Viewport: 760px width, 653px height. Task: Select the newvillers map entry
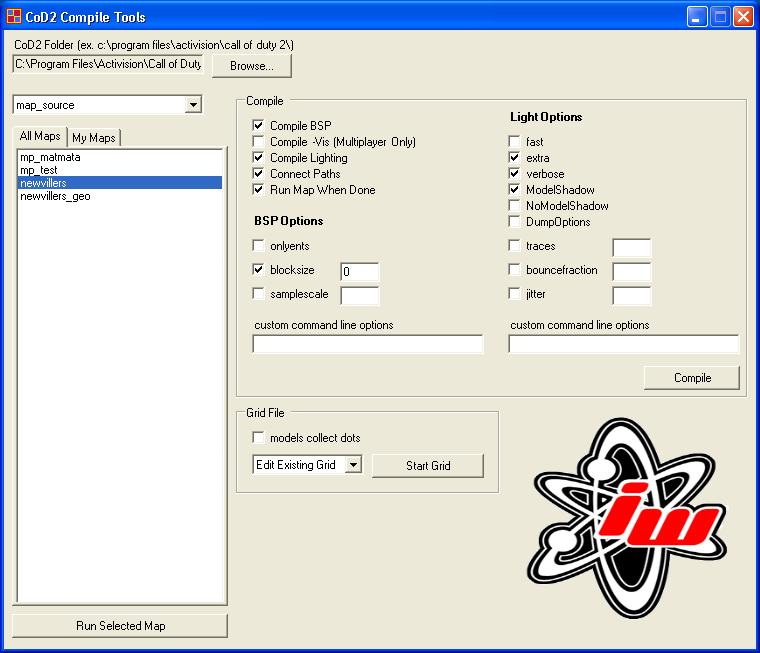pyautogui.click(x=120, y=183)
